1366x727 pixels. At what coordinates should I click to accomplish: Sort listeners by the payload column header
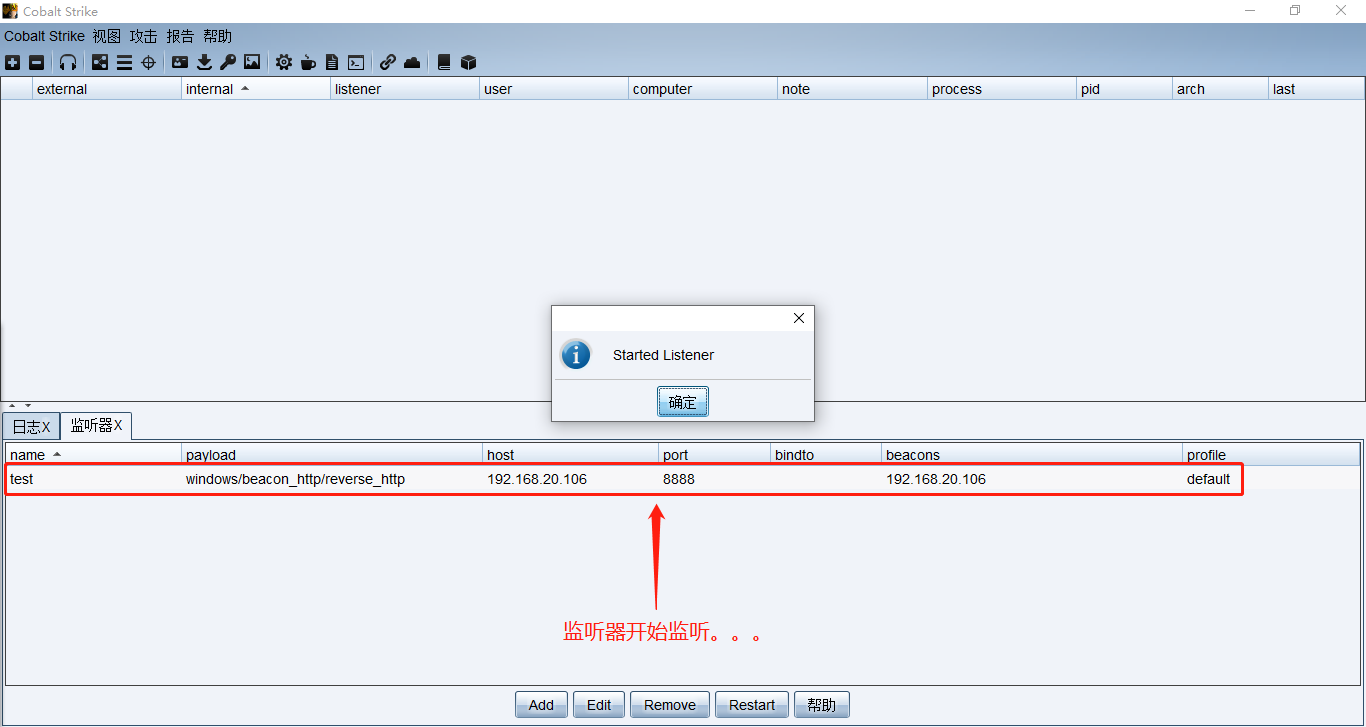(333, 455)
